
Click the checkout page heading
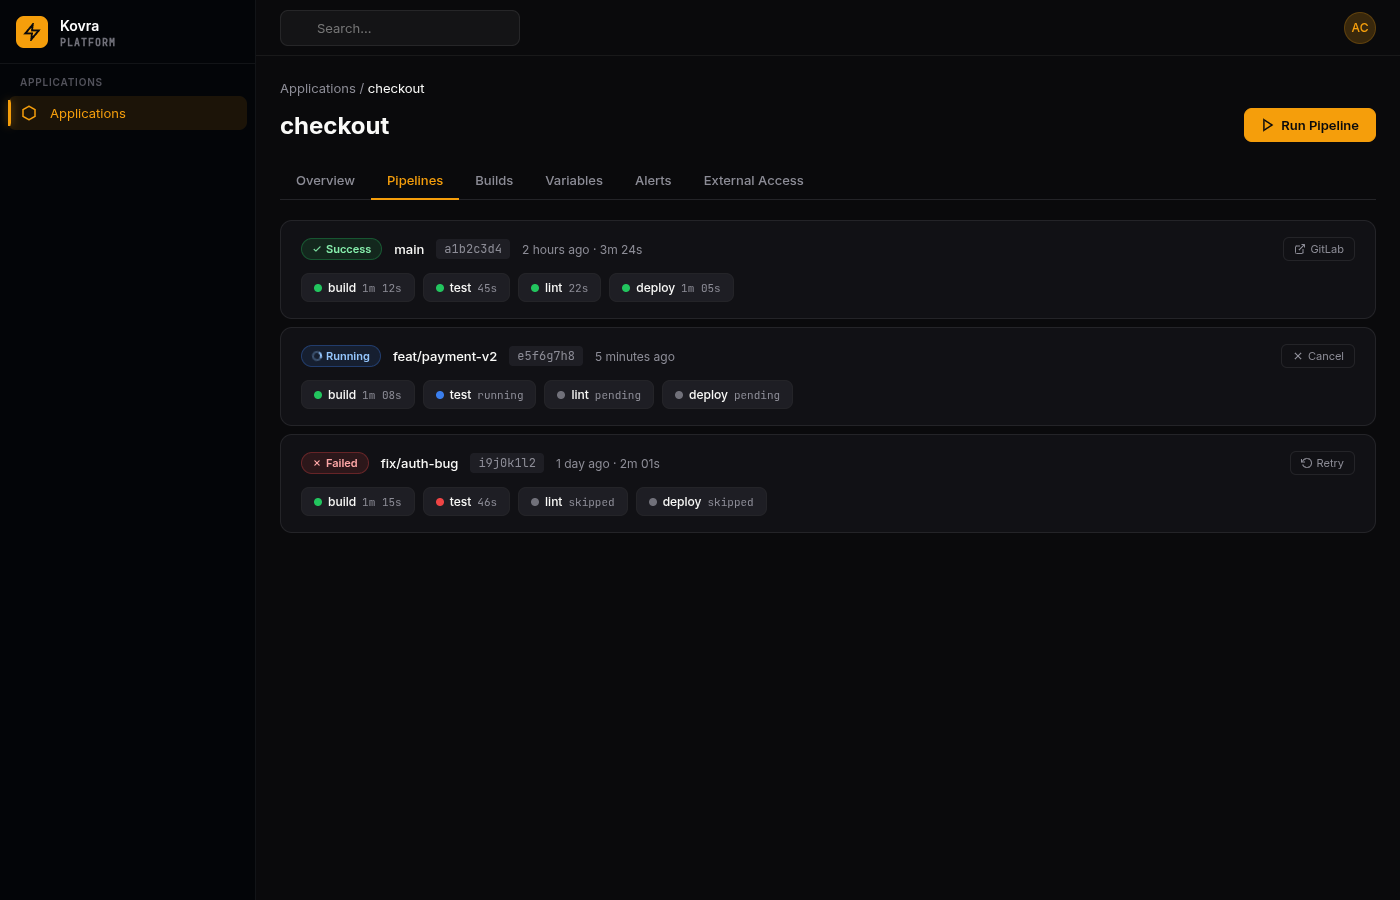pos(335,126)
